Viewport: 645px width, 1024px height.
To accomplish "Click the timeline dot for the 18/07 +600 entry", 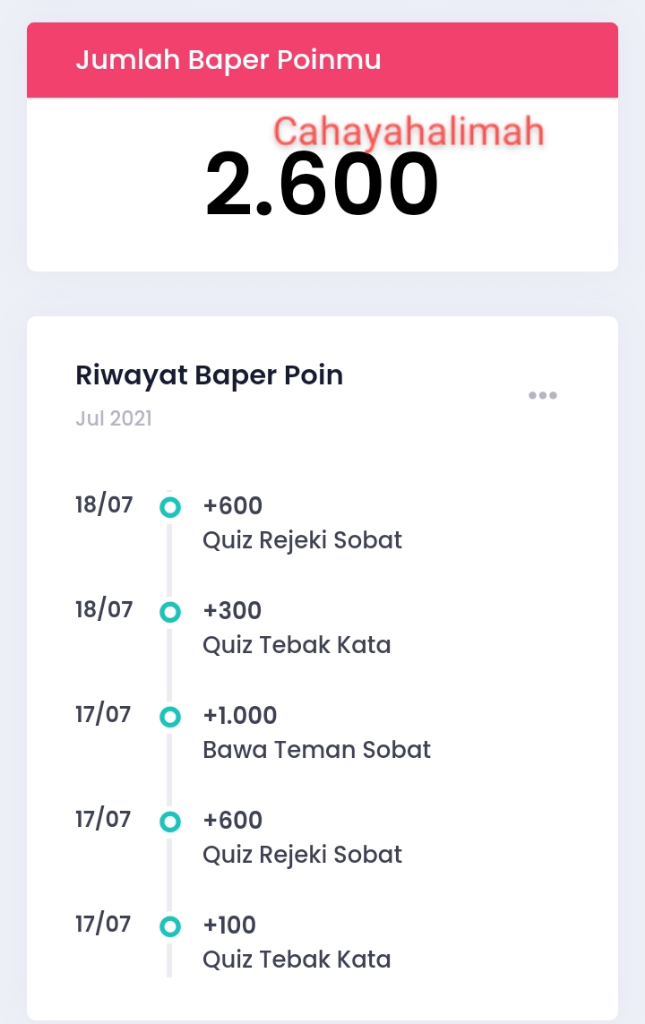I will pos(170,507).
